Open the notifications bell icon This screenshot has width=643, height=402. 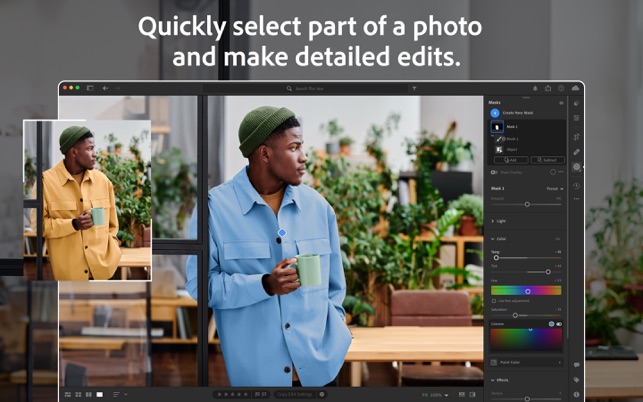point(534,89)
